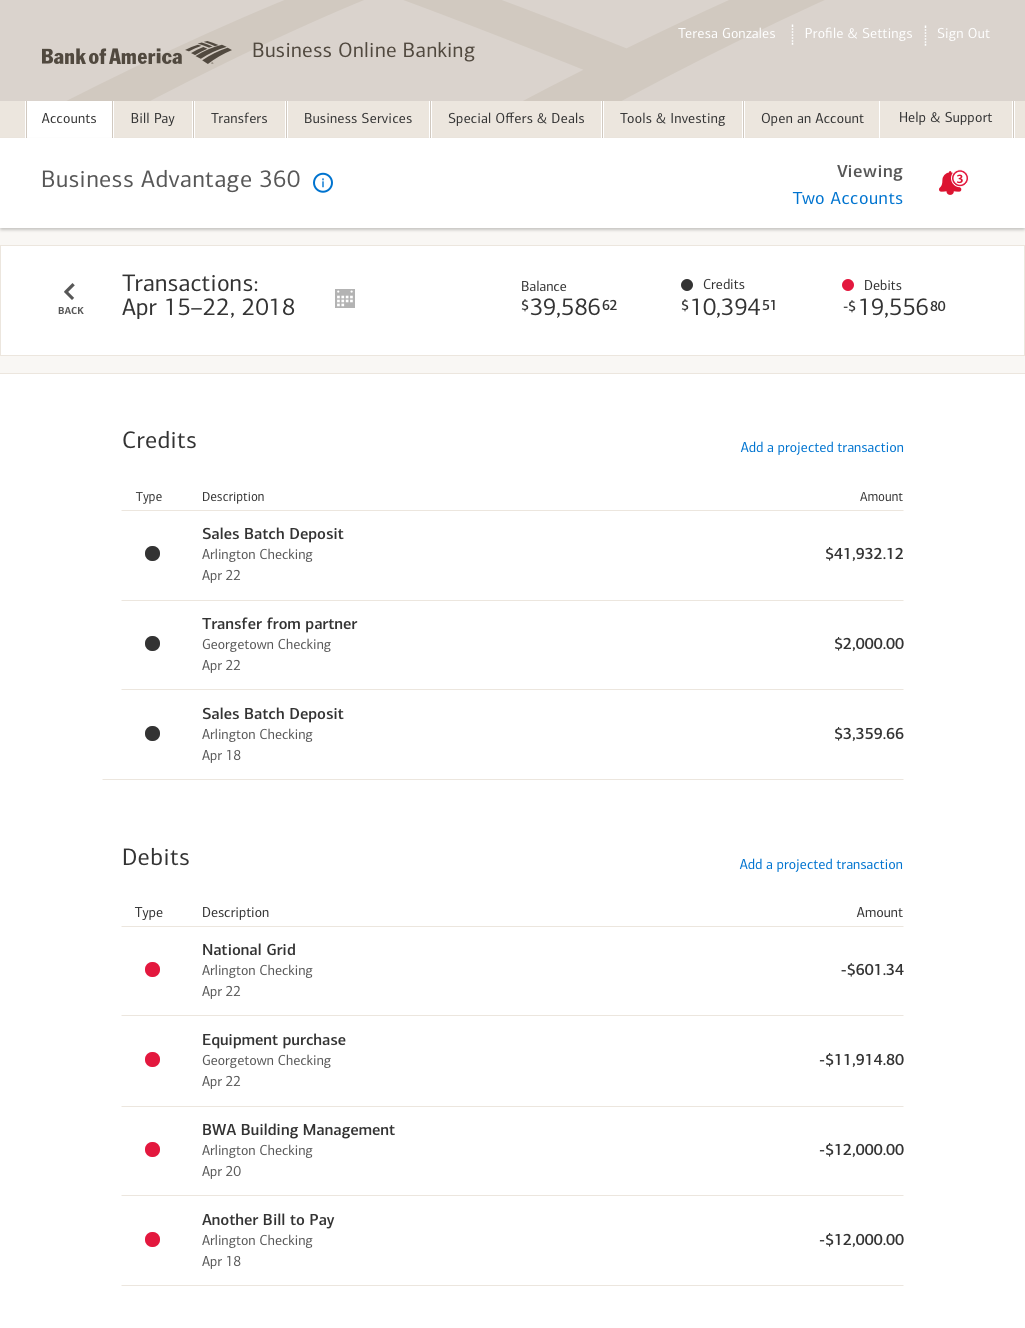
Task: Click the red dot beside National Grid
Action: (x=153, y=969)
